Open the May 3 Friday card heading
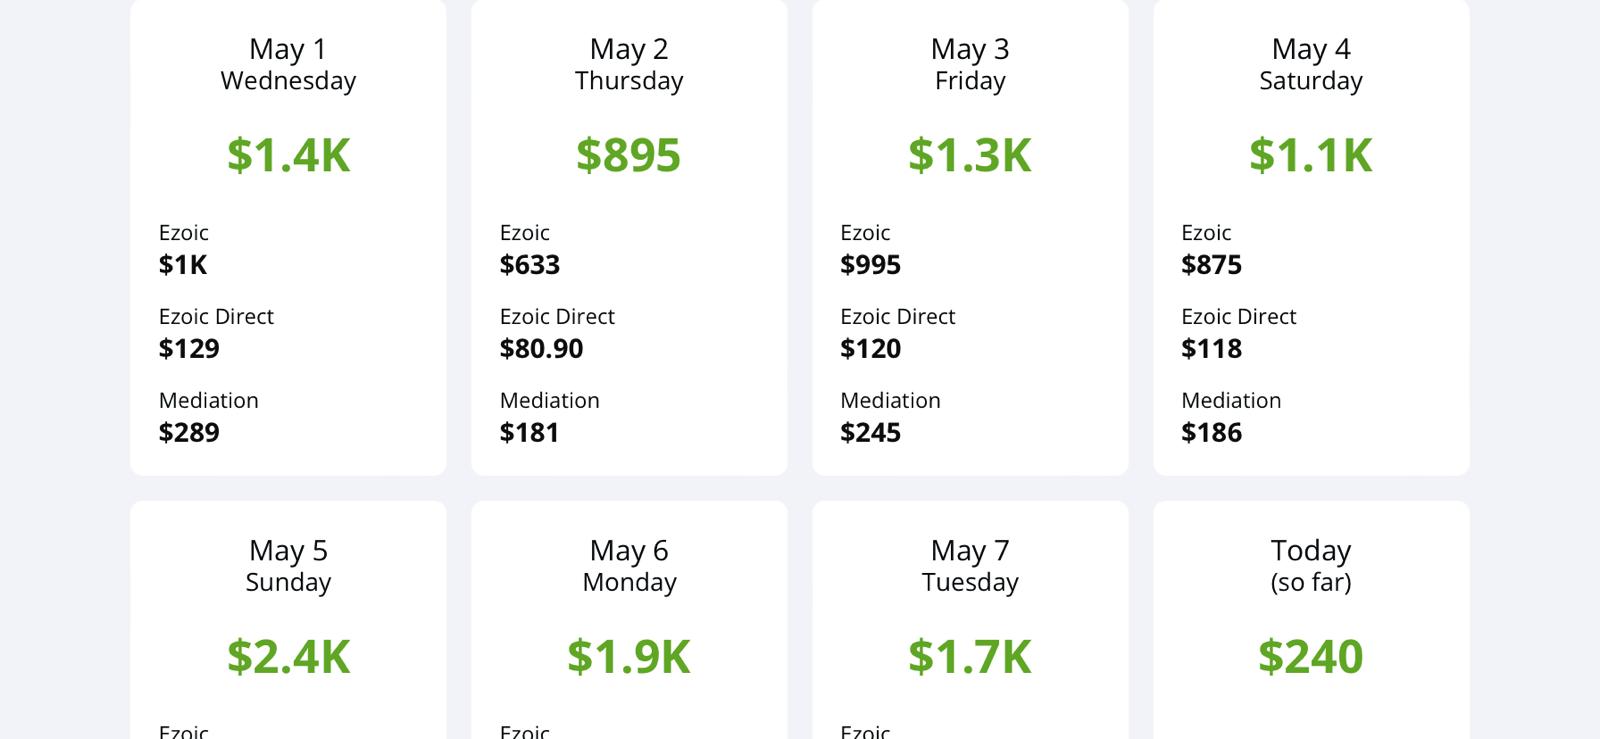 (970, 64)
